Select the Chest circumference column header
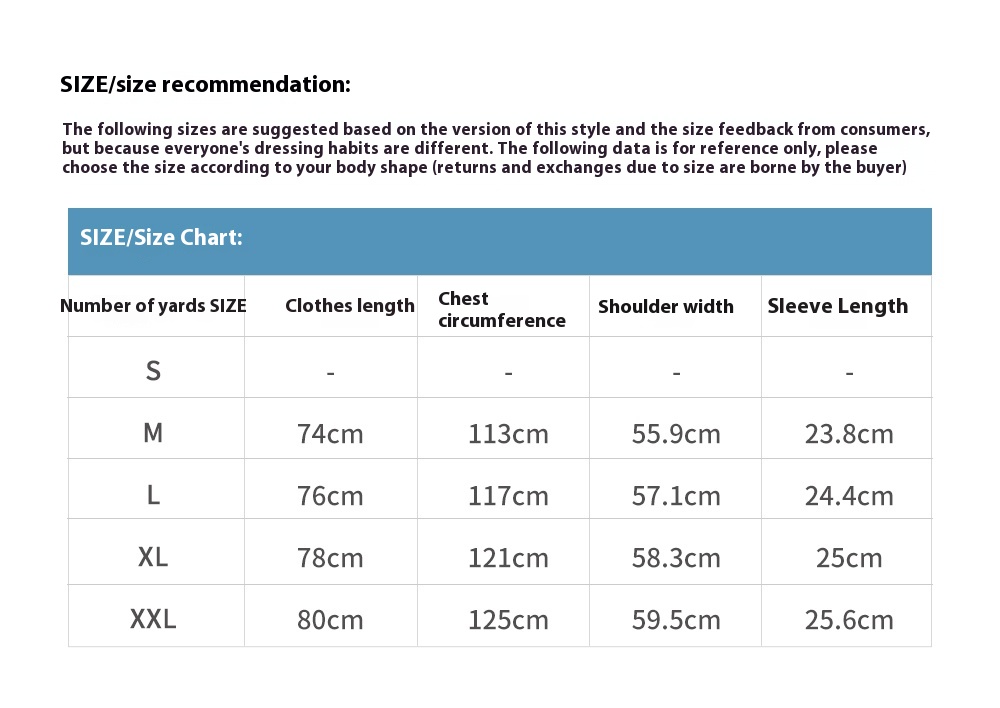This screenshot has width=1000, height=708. tap(501, 309)
